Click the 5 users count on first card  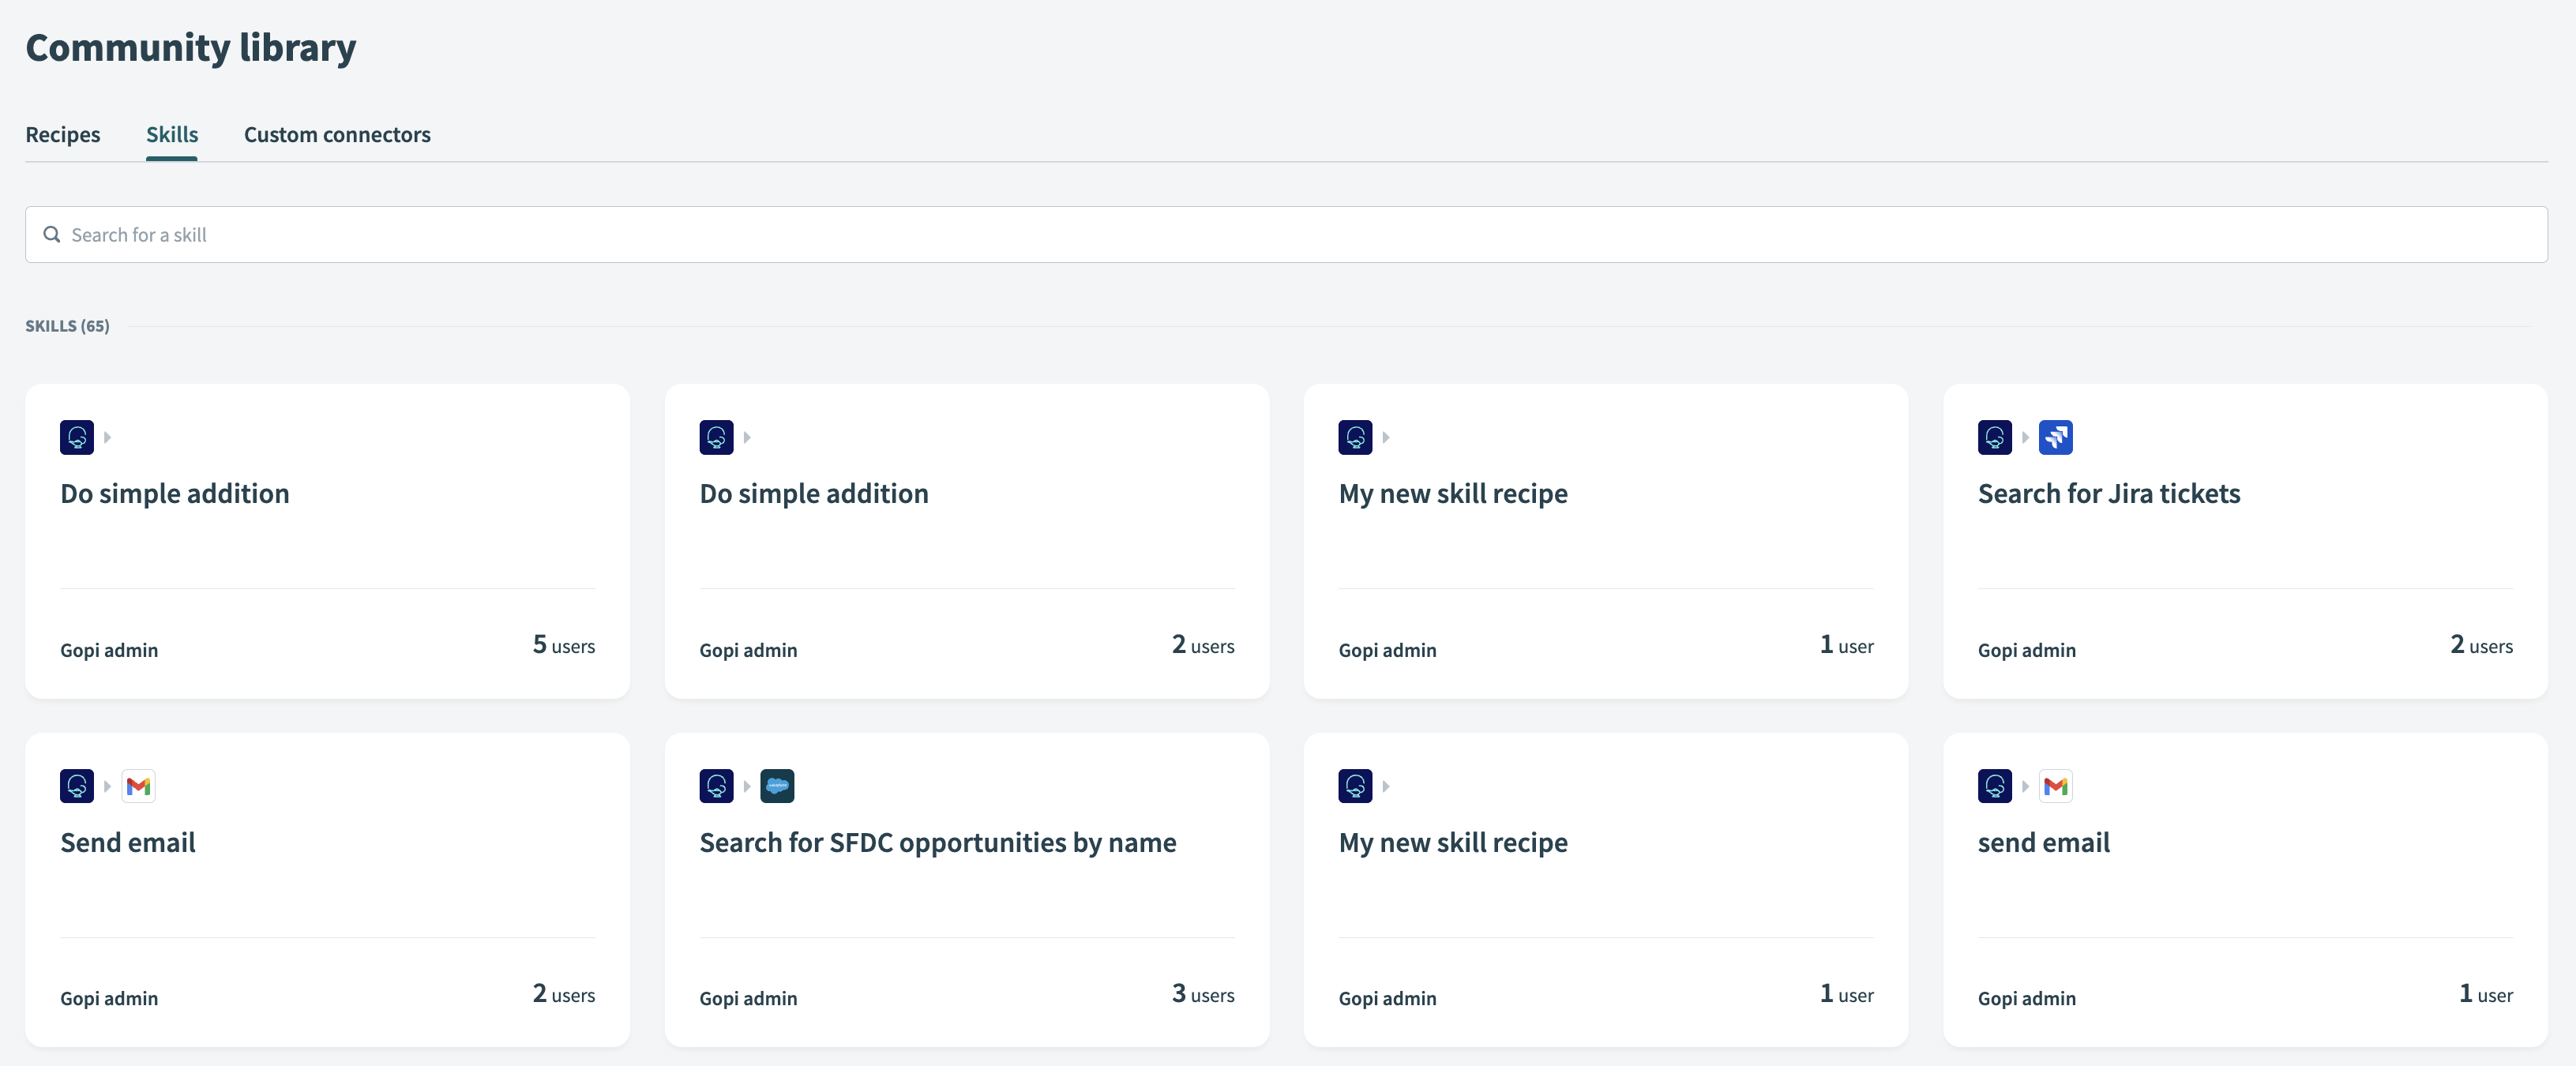pos(563,646)
